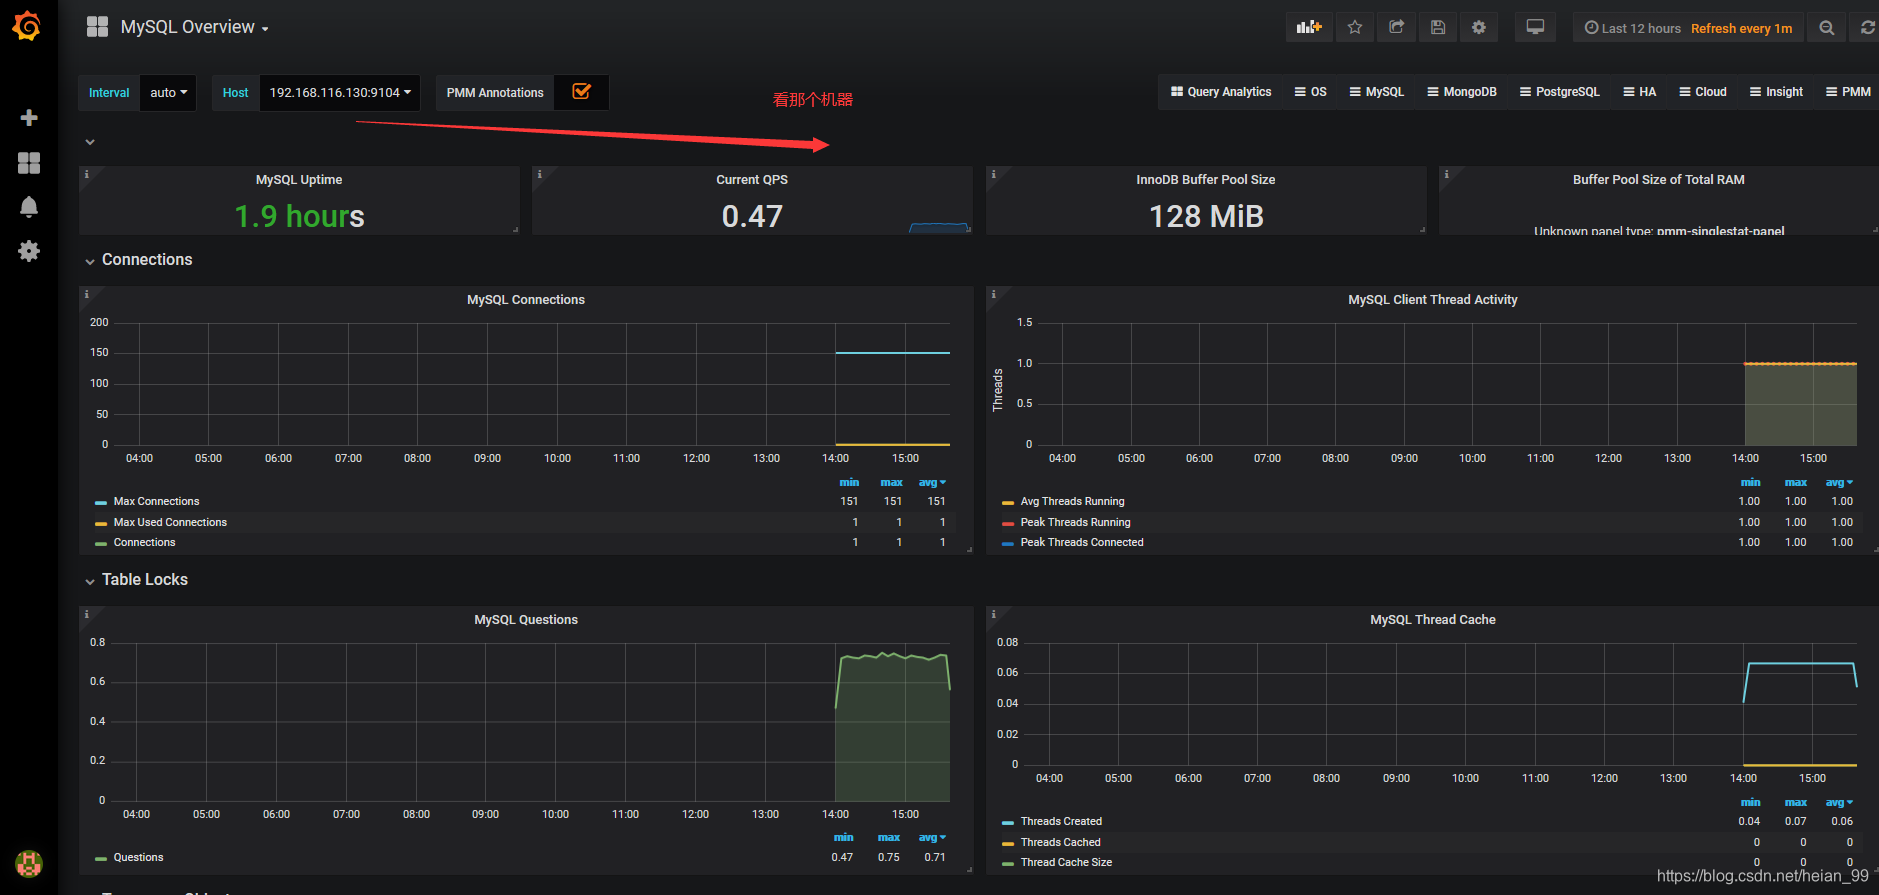Click the Create plus icon in sidebar
The image size is (1879, 895).
[29, 118]
